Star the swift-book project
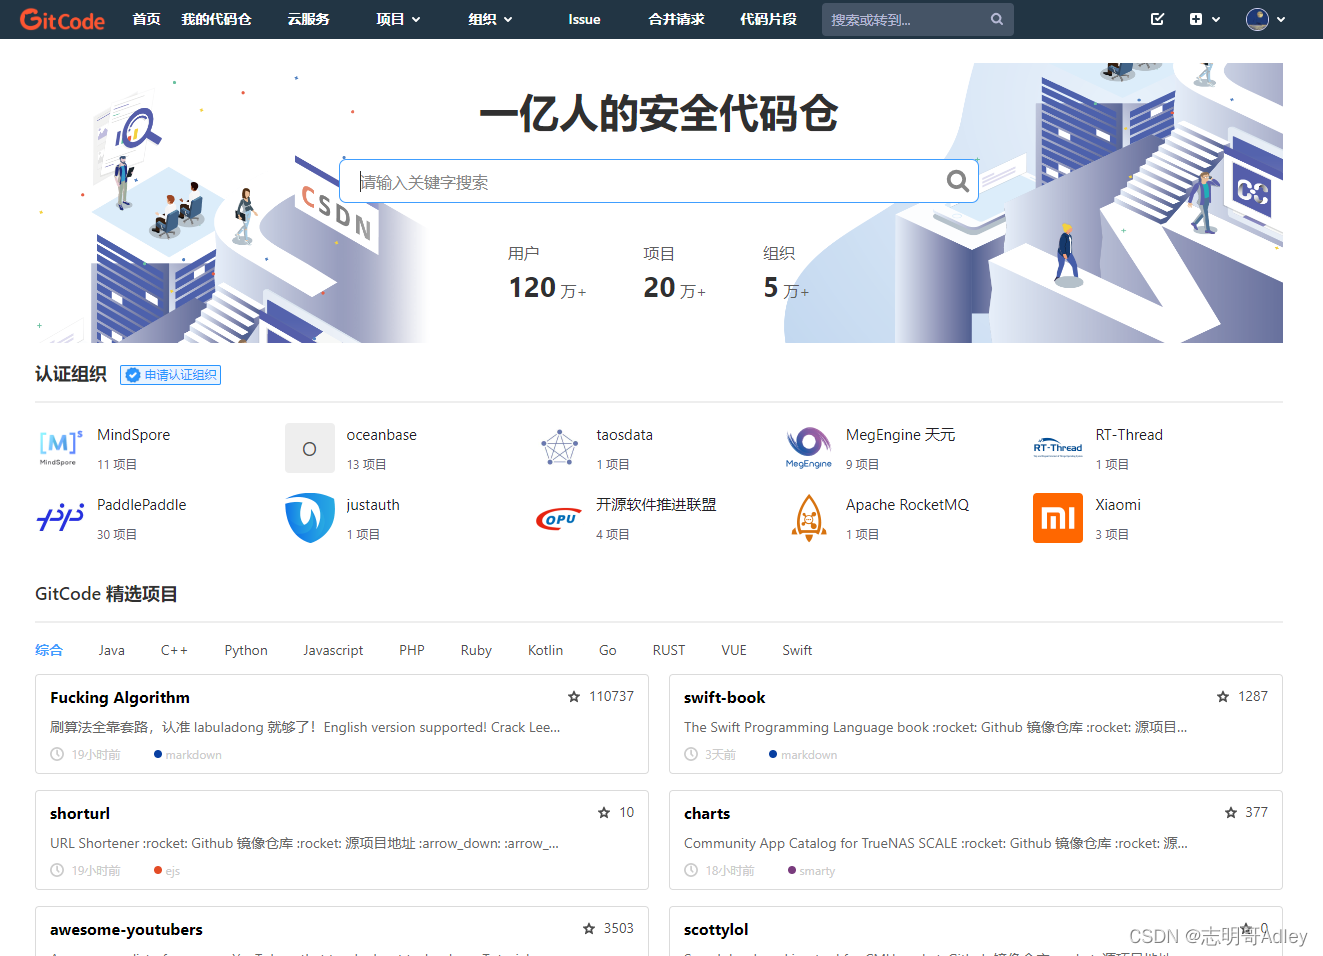The image size is (1323, 956). pyautogui.click(x=1223, y=696)
